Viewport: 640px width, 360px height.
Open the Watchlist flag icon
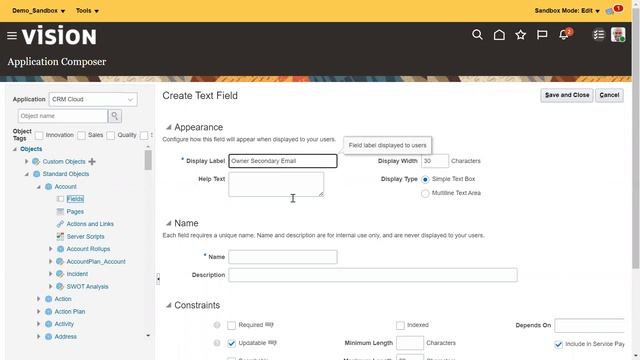542,35
